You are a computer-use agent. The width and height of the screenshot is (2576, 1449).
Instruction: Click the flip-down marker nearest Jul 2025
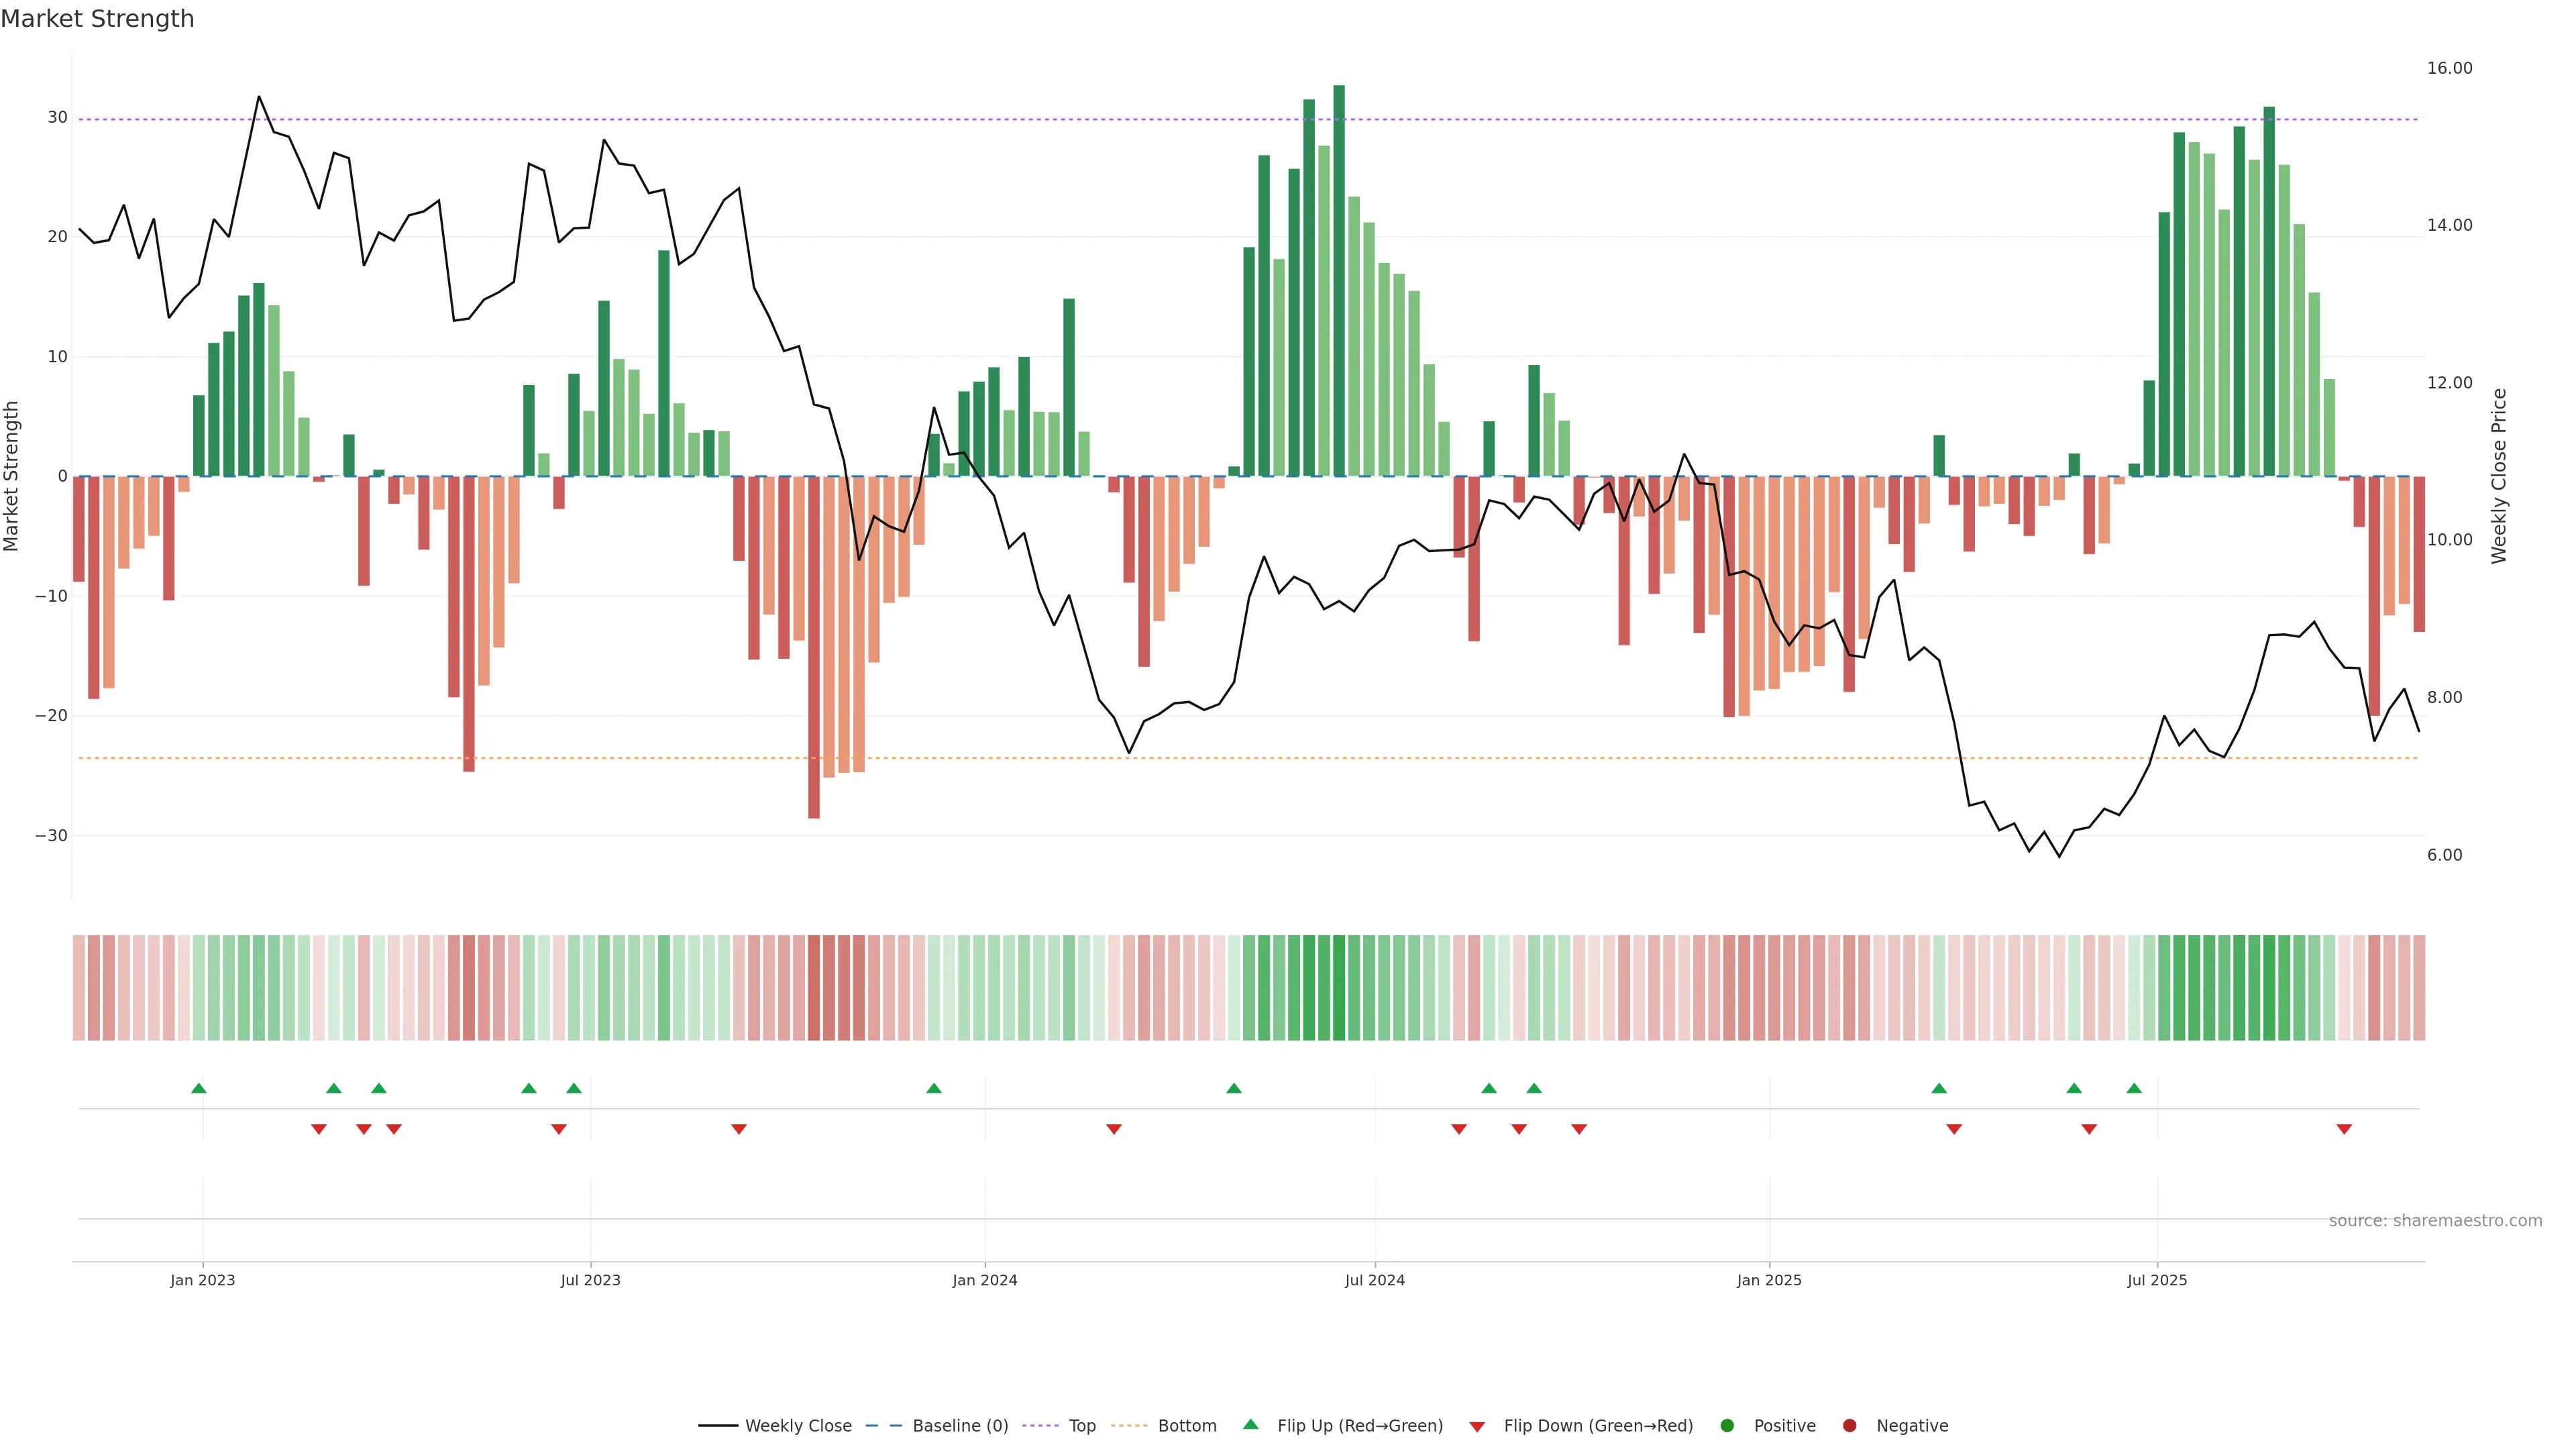click(x=2089, y=1129)
